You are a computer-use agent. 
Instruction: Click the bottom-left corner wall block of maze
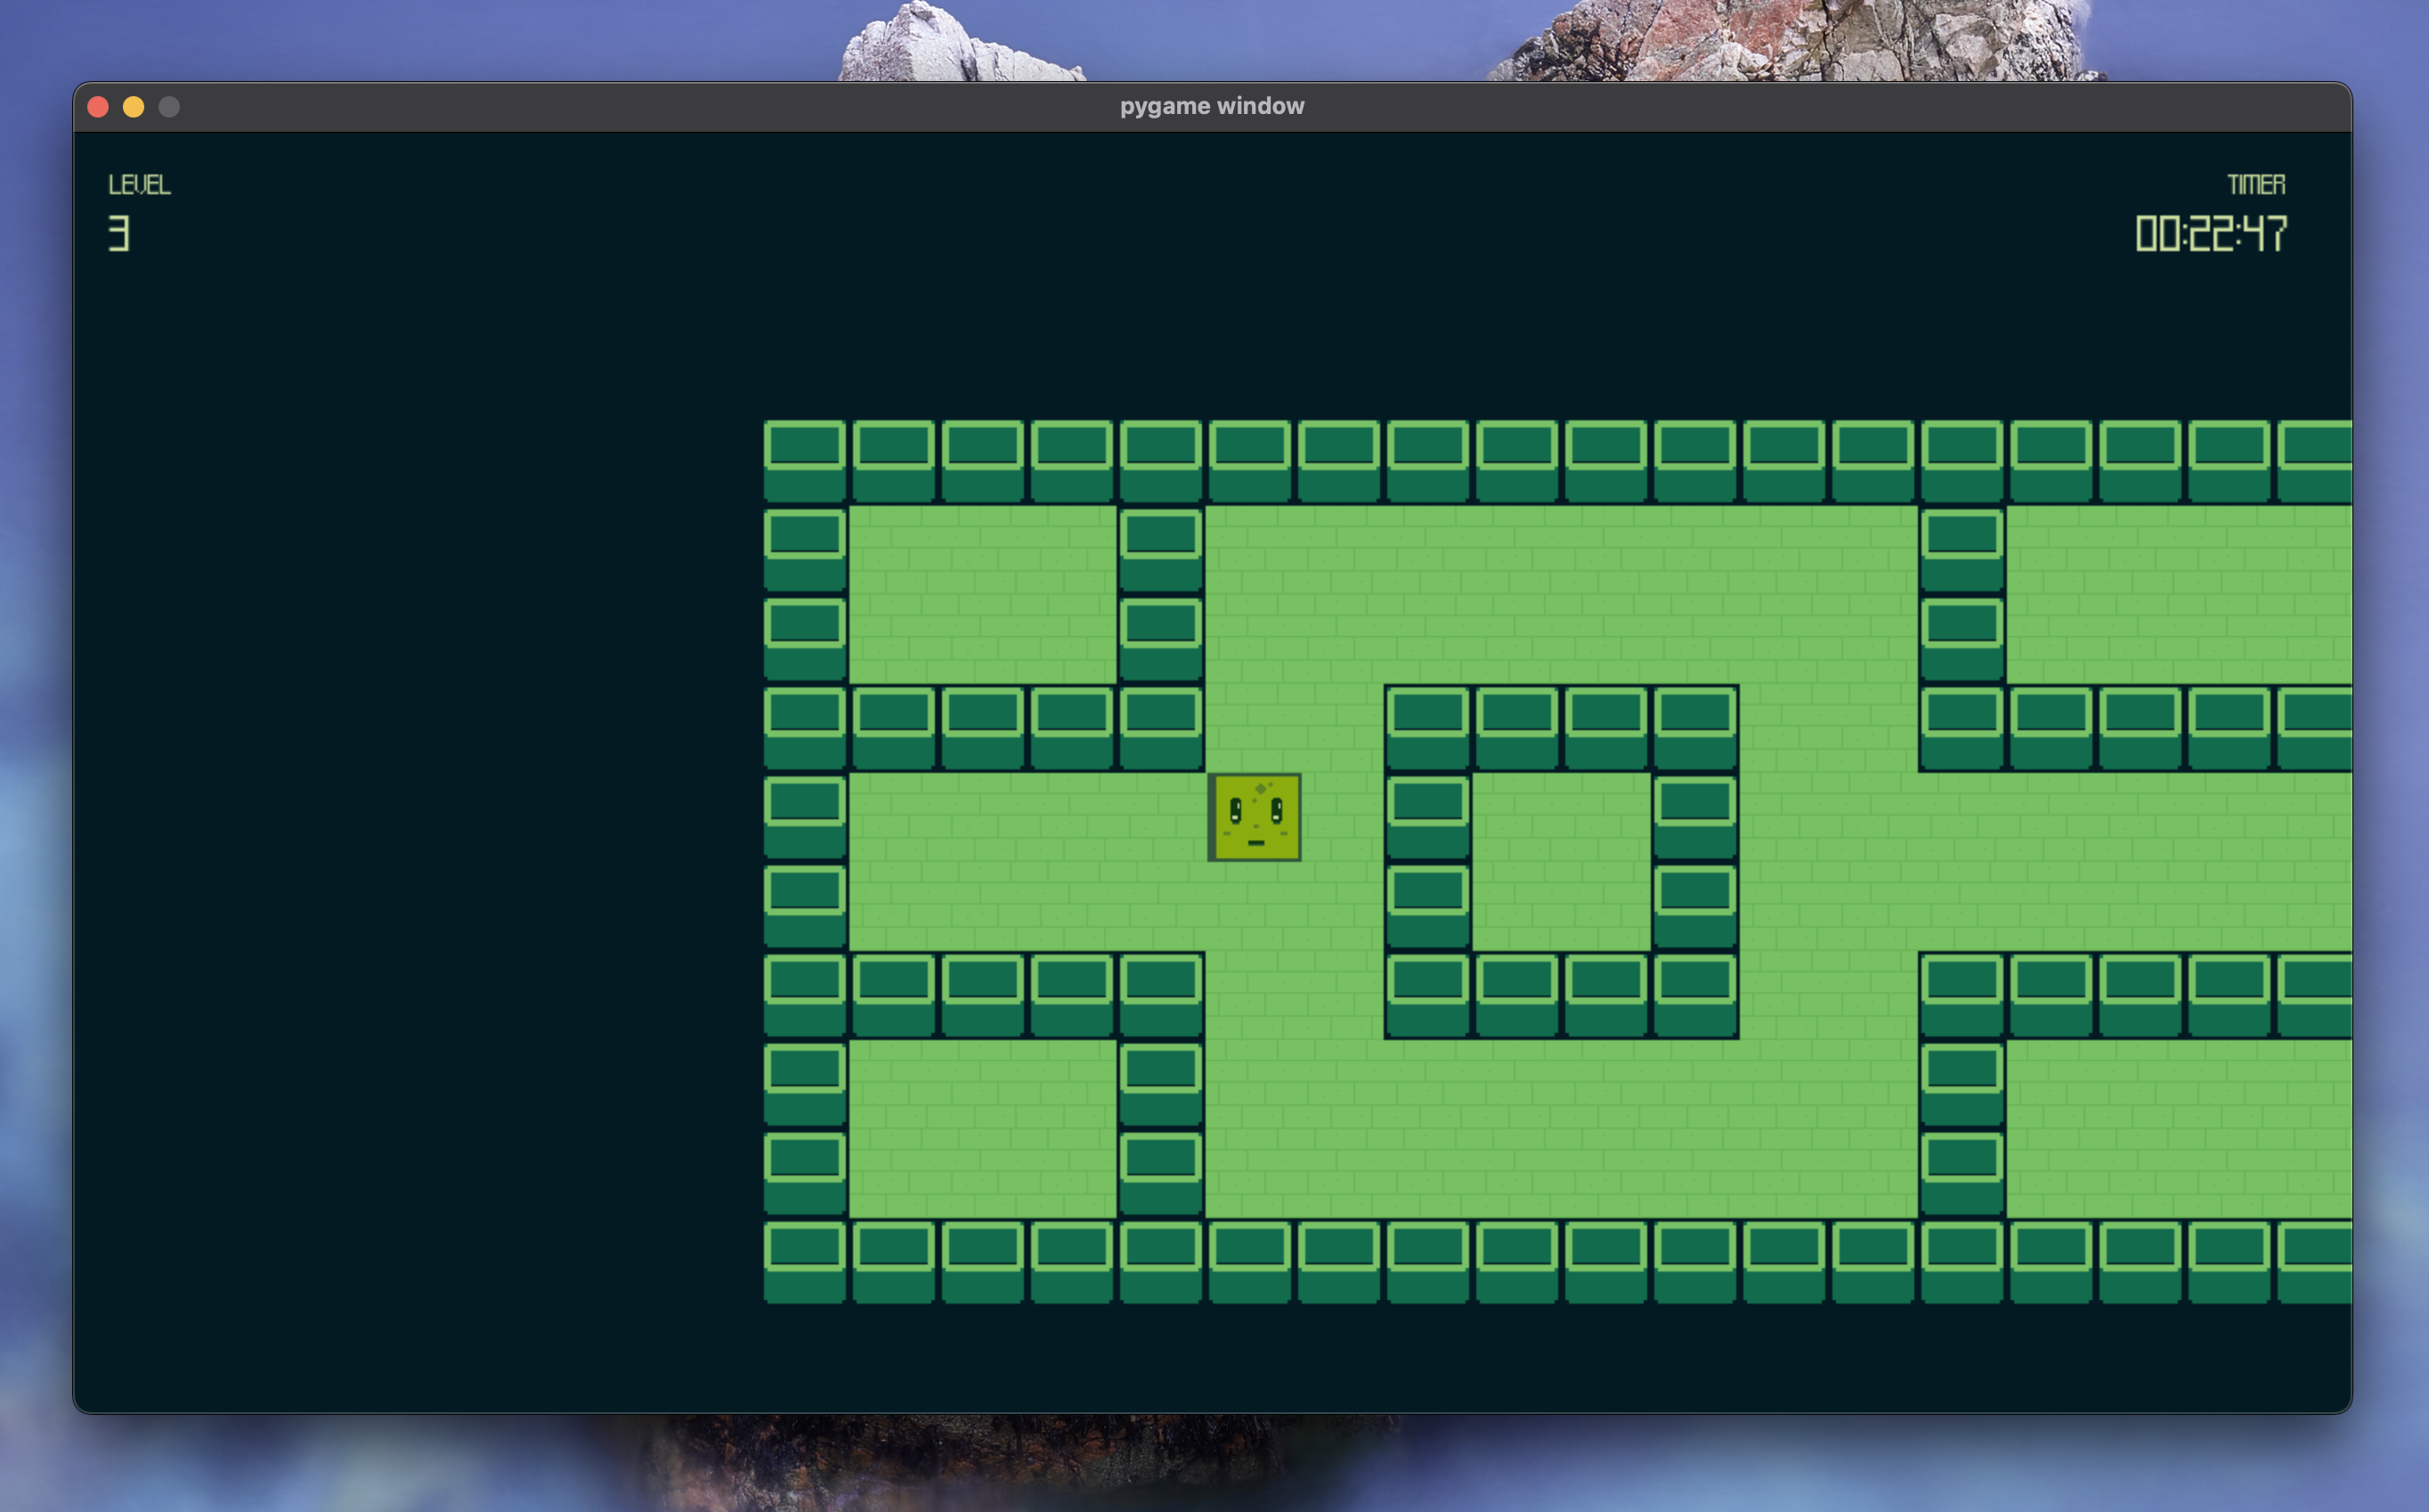pyautogui.click(x=804, y=1261)
